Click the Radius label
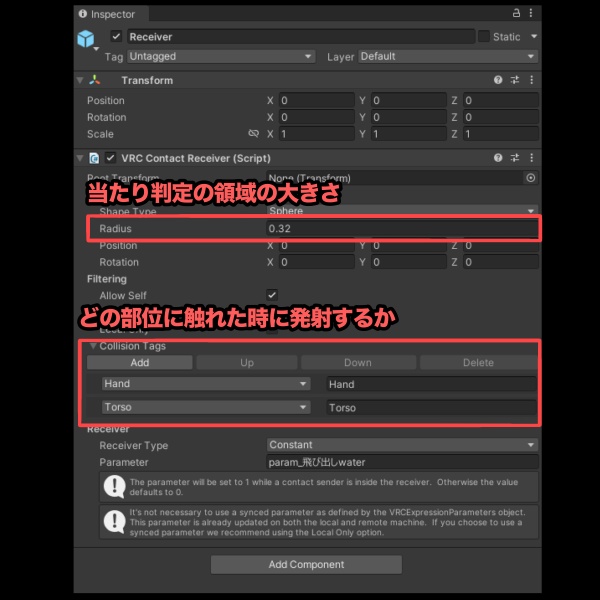The height and width of the screenshot is (600, 600). point(115,228)
